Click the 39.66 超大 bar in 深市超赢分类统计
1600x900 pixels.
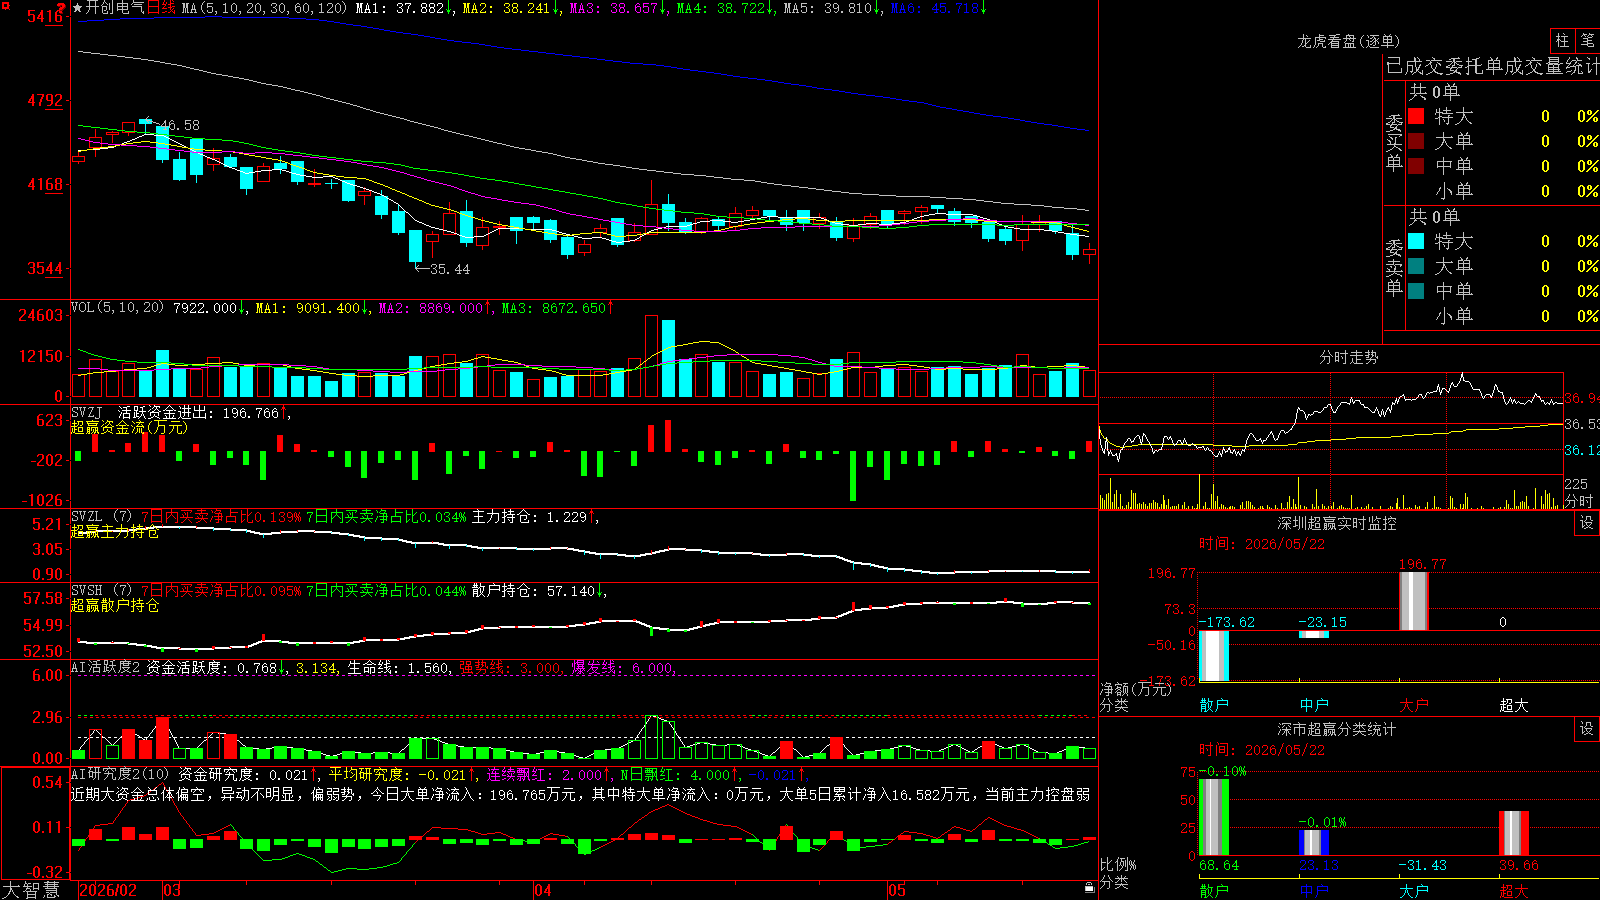(x=1514, y=833)
